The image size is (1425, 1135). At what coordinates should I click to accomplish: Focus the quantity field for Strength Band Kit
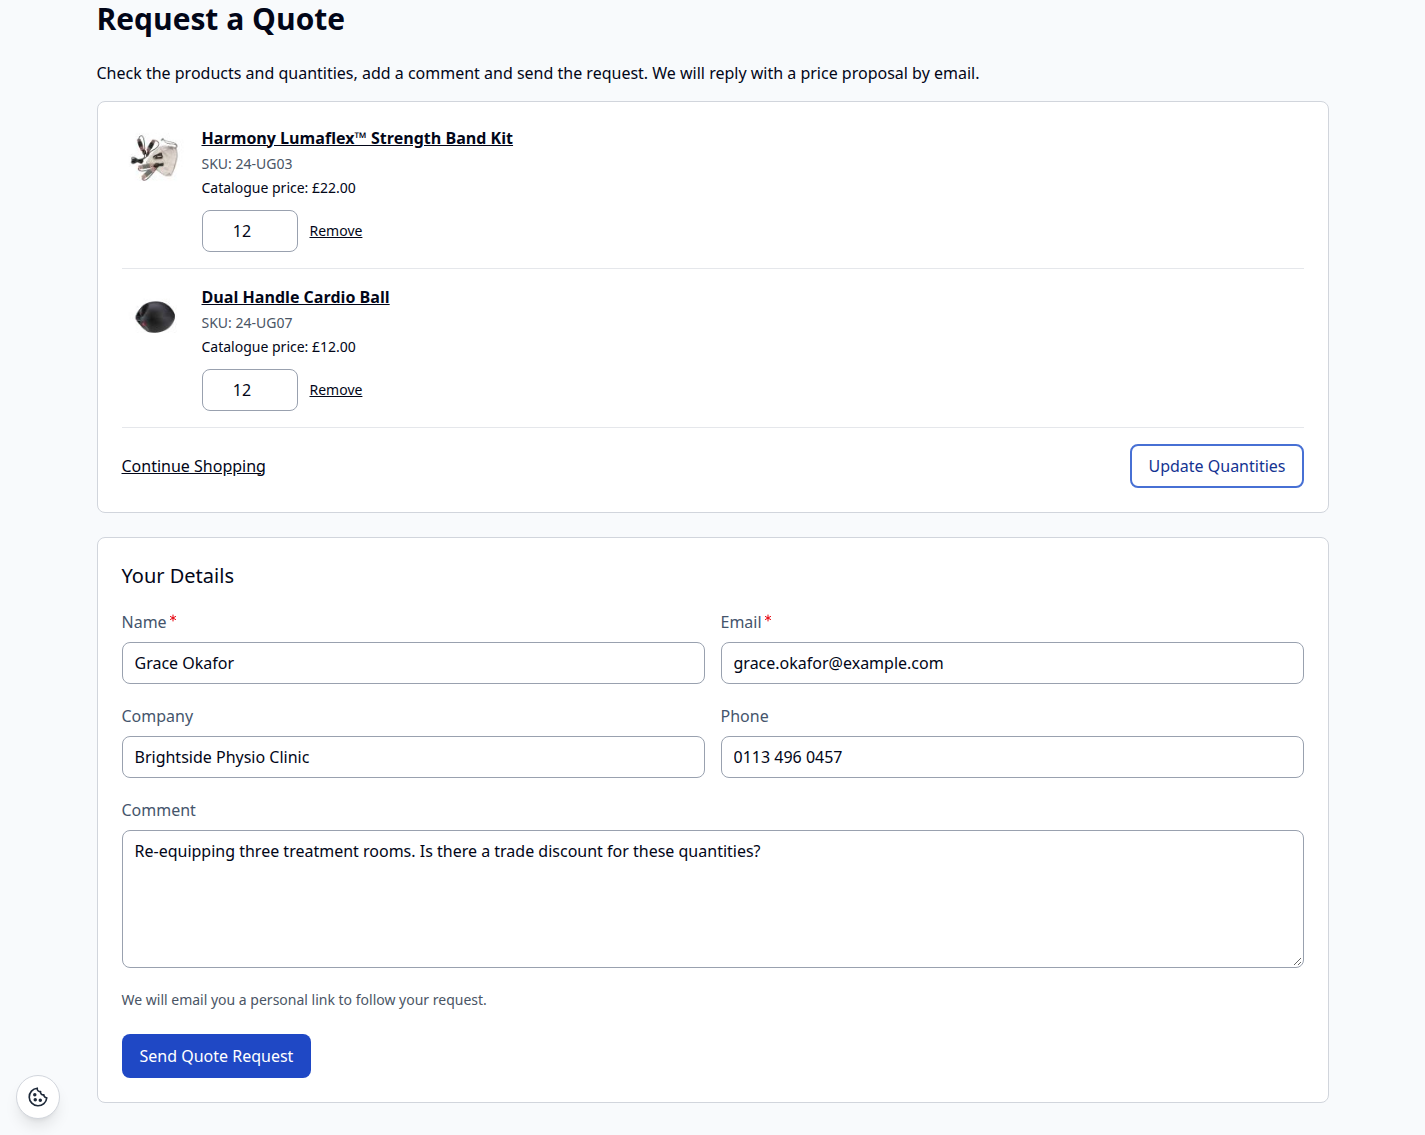pyautogui.click(x=250, y=231)
